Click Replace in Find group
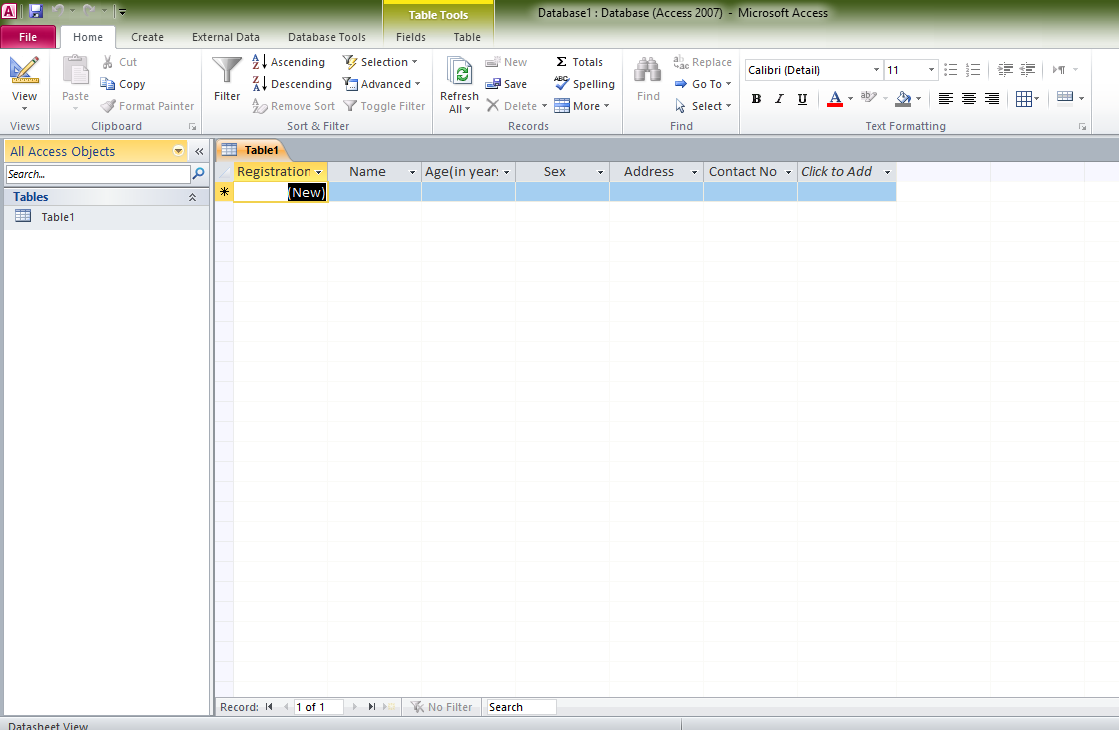The height and width of the screenshot is (730, 1119). coord(702,62)
